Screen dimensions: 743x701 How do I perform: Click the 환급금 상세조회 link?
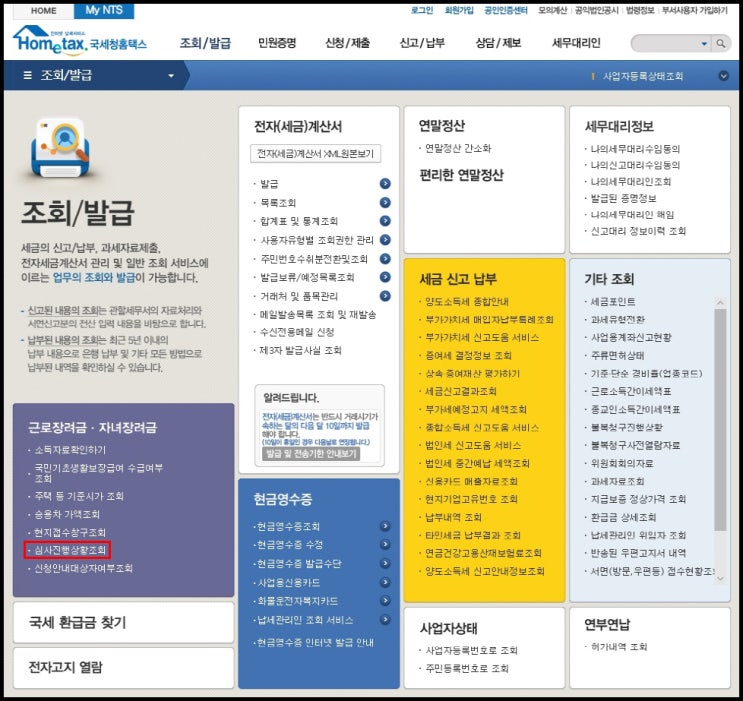tap(623, 517)
